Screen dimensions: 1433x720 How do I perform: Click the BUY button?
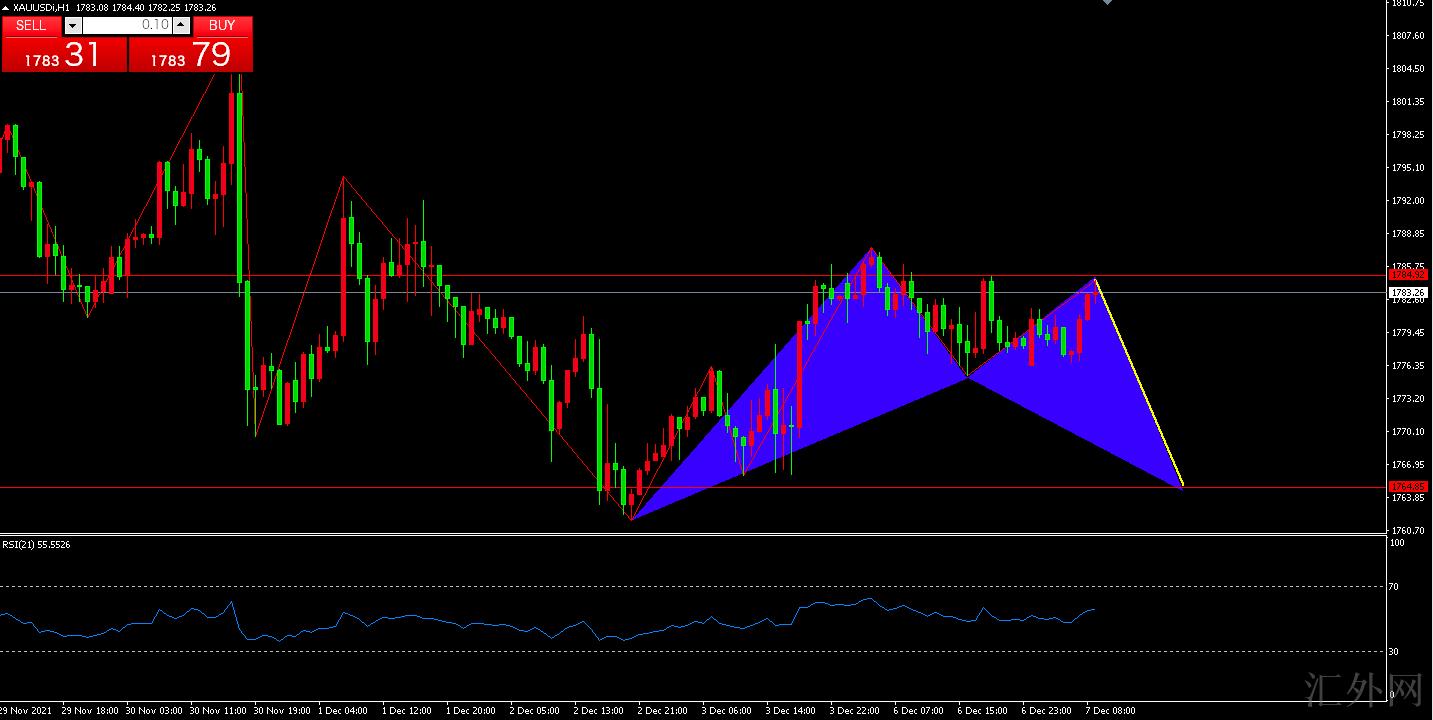[222, 25]
